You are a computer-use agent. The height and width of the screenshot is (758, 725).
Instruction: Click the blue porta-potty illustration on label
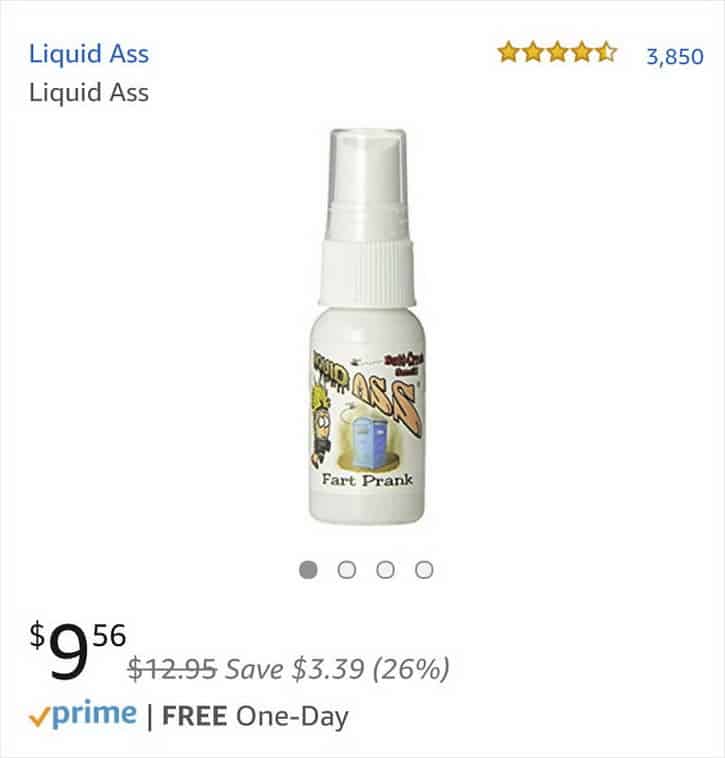click(367, 442)
